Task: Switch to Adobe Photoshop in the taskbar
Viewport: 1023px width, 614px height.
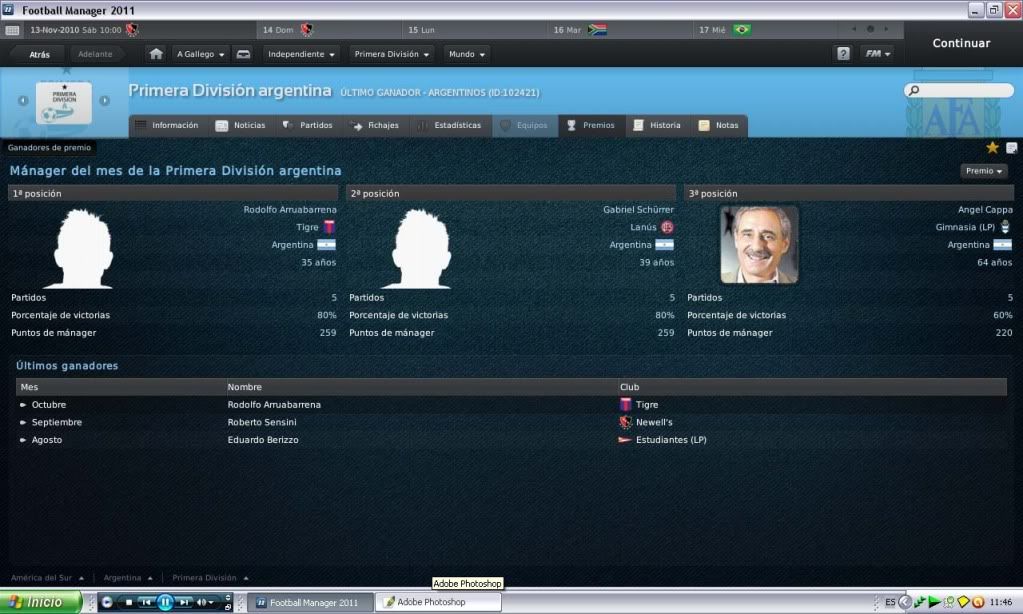Action: tap(437, 602)
